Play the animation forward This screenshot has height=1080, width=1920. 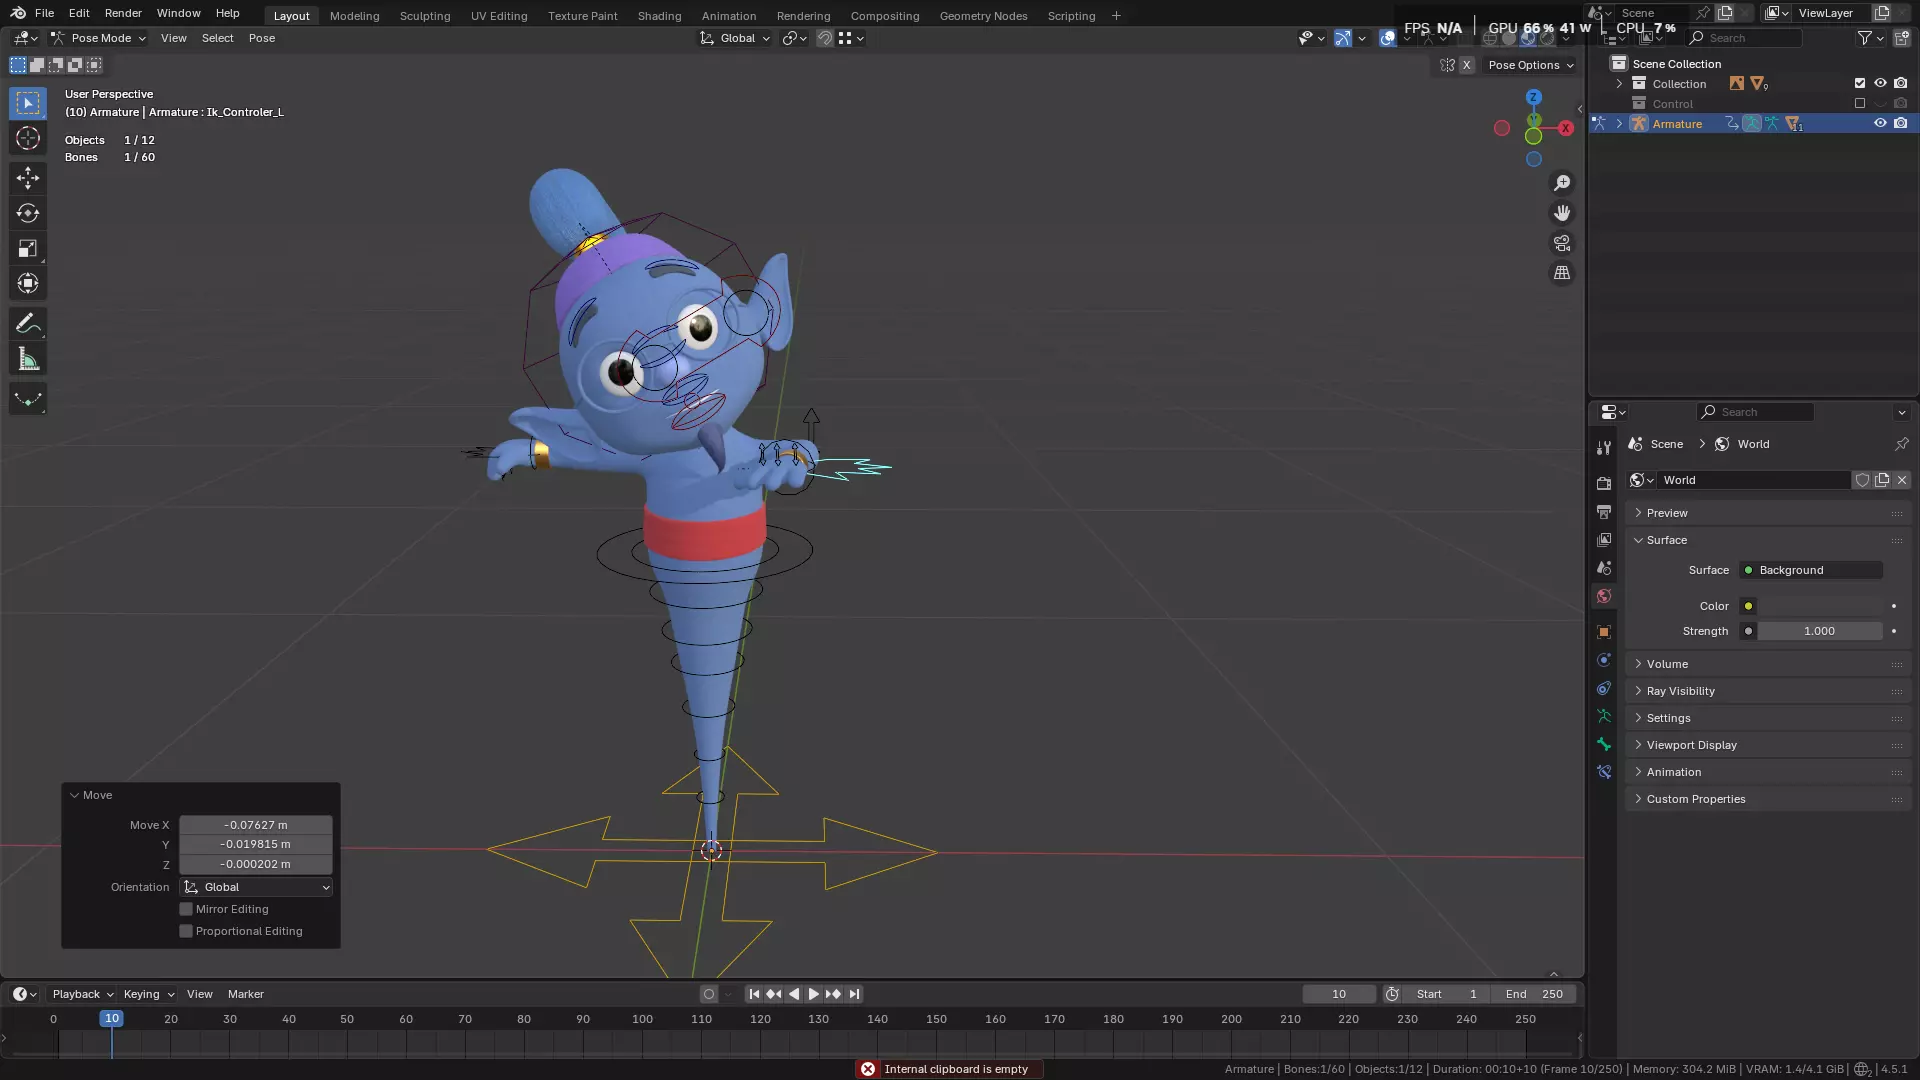tap(813, 994)
